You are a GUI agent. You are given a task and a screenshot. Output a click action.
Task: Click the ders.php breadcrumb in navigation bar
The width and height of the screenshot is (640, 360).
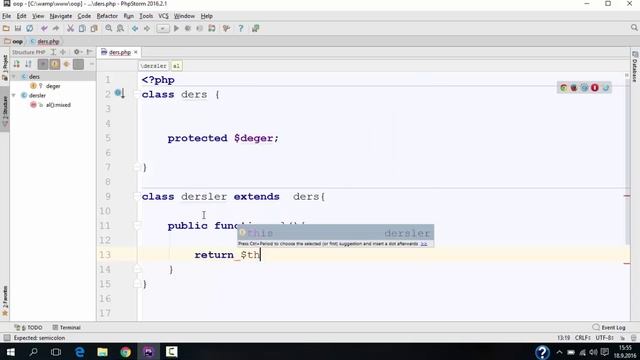click(x=45, y=41)
